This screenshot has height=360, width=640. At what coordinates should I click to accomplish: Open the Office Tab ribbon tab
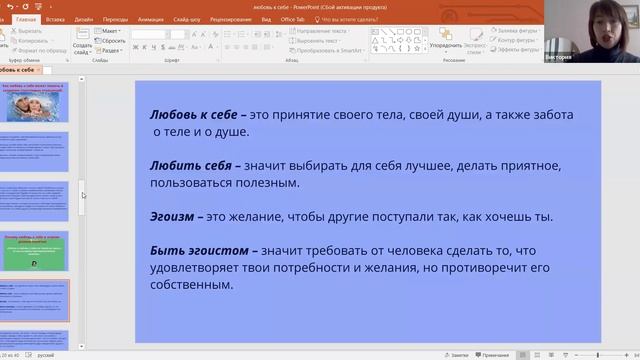point(292,19)
